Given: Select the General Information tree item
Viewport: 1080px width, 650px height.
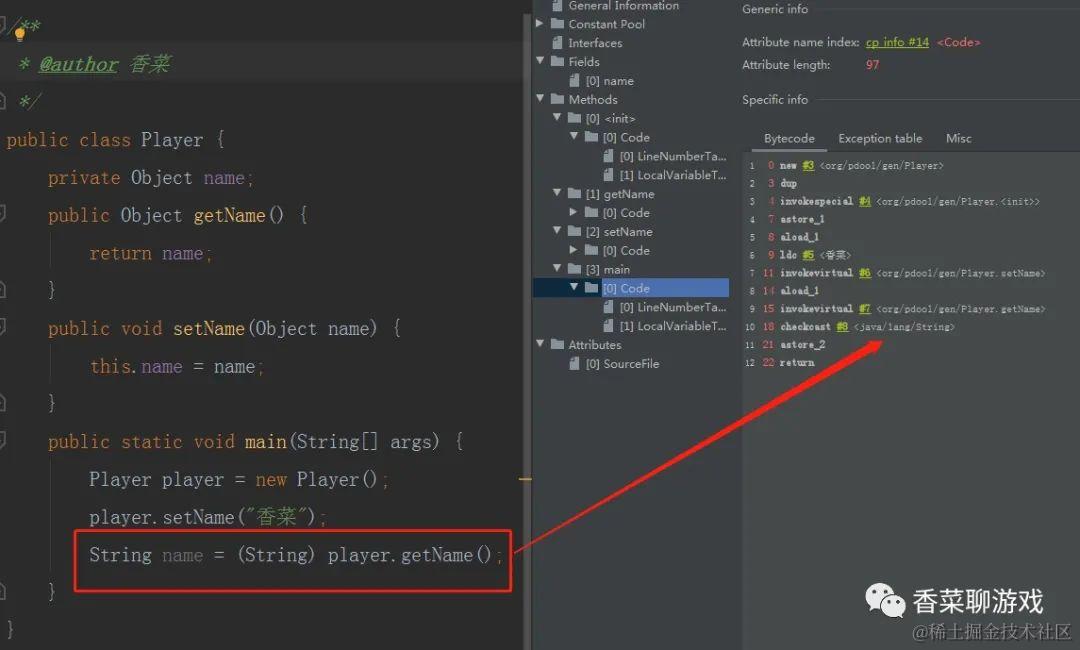Looking at the screenshot, I should (x=623, y=6).
